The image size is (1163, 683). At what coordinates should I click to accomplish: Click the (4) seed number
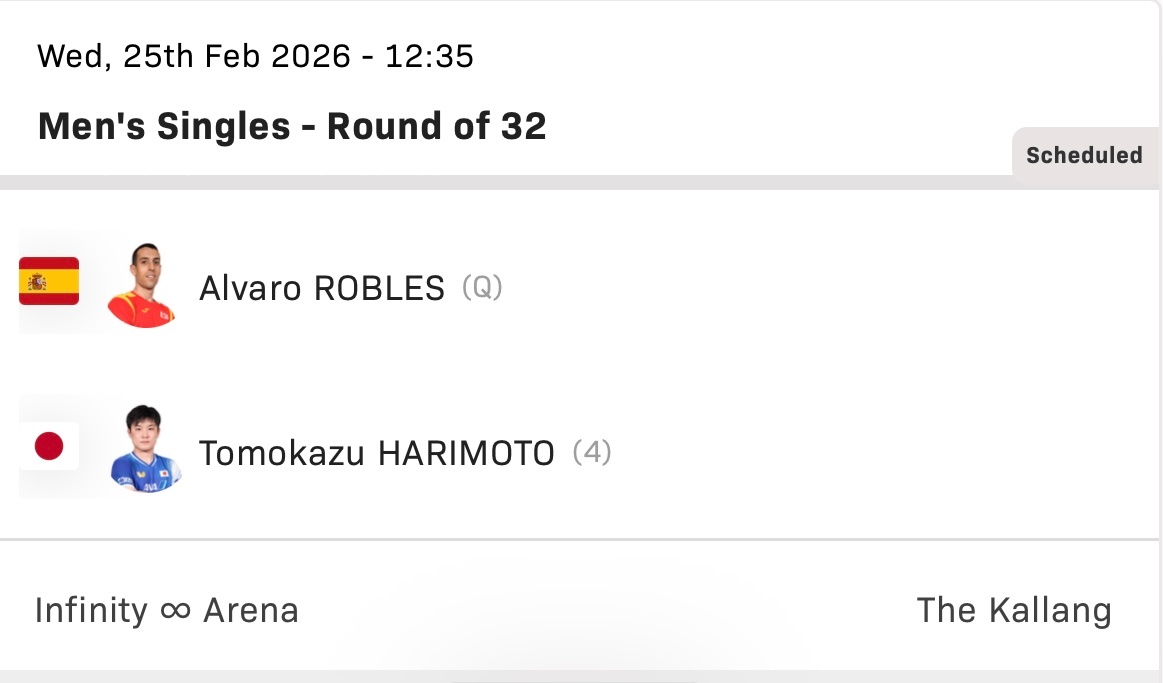pyautogui.click(x=591, y=453)
